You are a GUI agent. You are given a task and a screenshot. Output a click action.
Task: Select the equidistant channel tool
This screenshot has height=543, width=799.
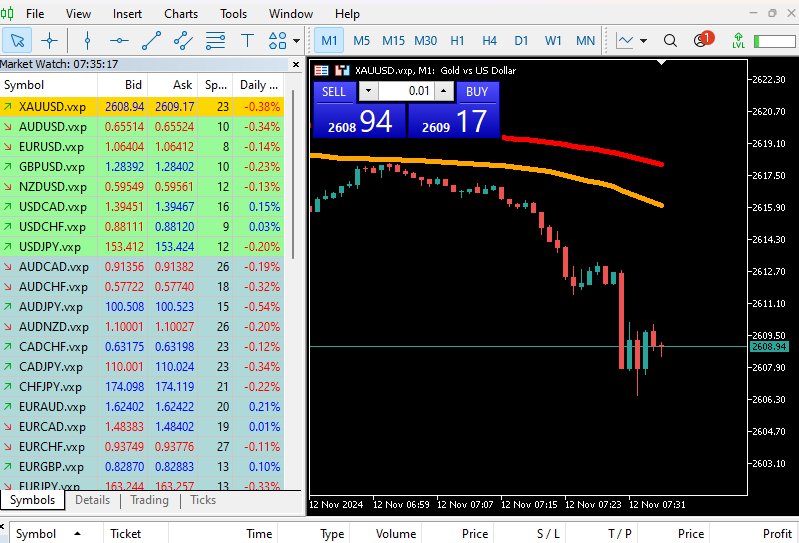(183, 41)
